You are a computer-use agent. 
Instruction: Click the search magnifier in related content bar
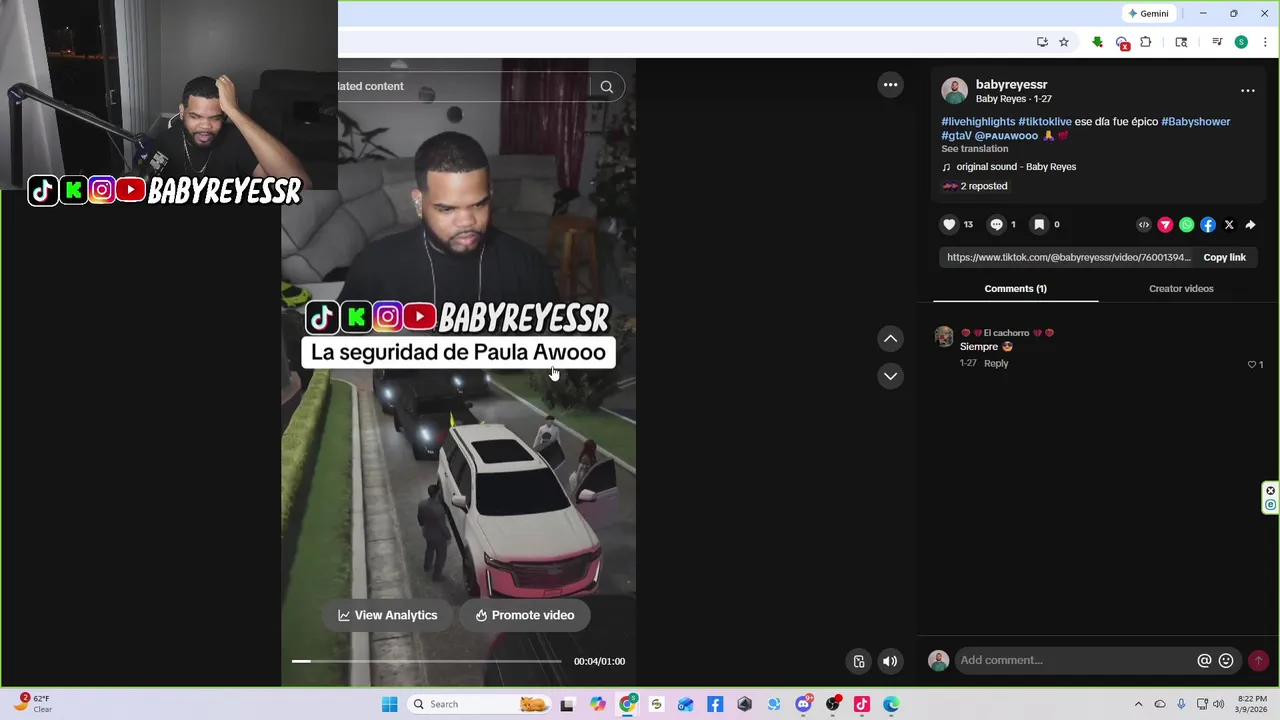[606, 87]
